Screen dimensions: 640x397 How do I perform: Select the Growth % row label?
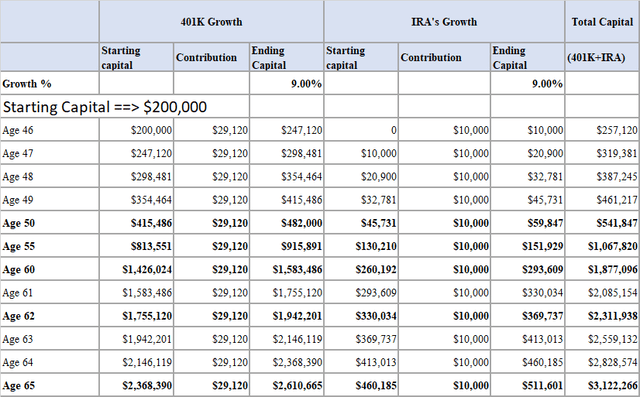tap(49, 84)
